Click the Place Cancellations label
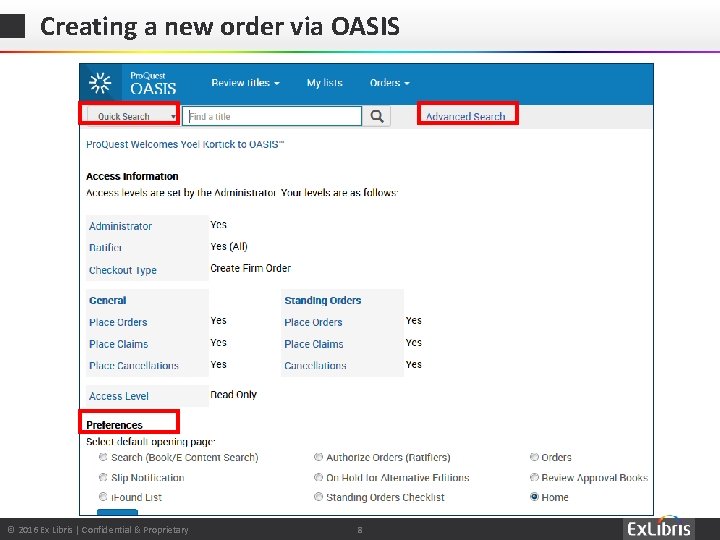This screenshot has width=720, height=540. pos(134,366)
